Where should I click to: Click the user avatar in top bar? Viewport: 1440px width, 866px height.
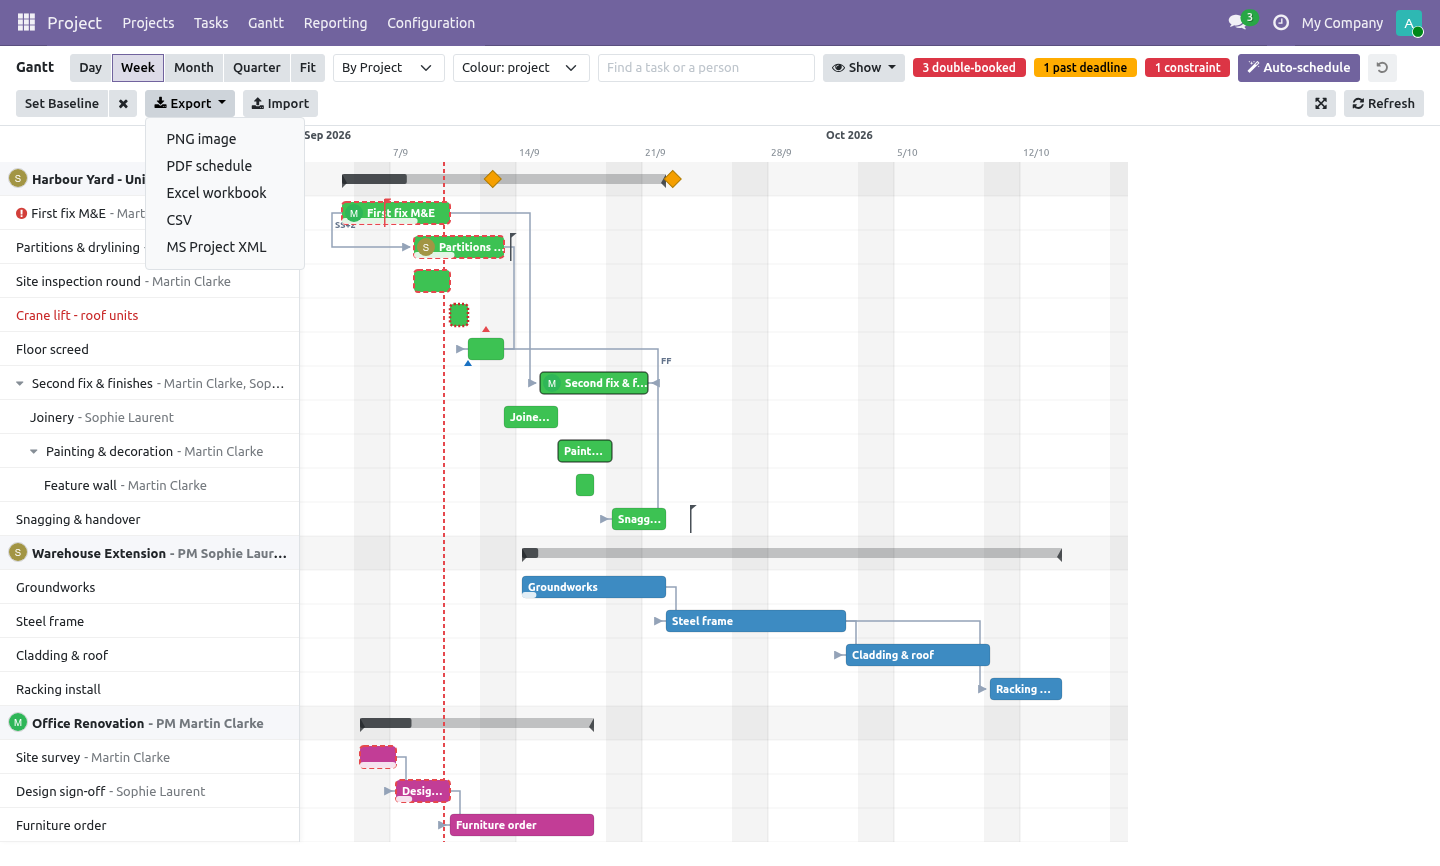point(1409,23)
